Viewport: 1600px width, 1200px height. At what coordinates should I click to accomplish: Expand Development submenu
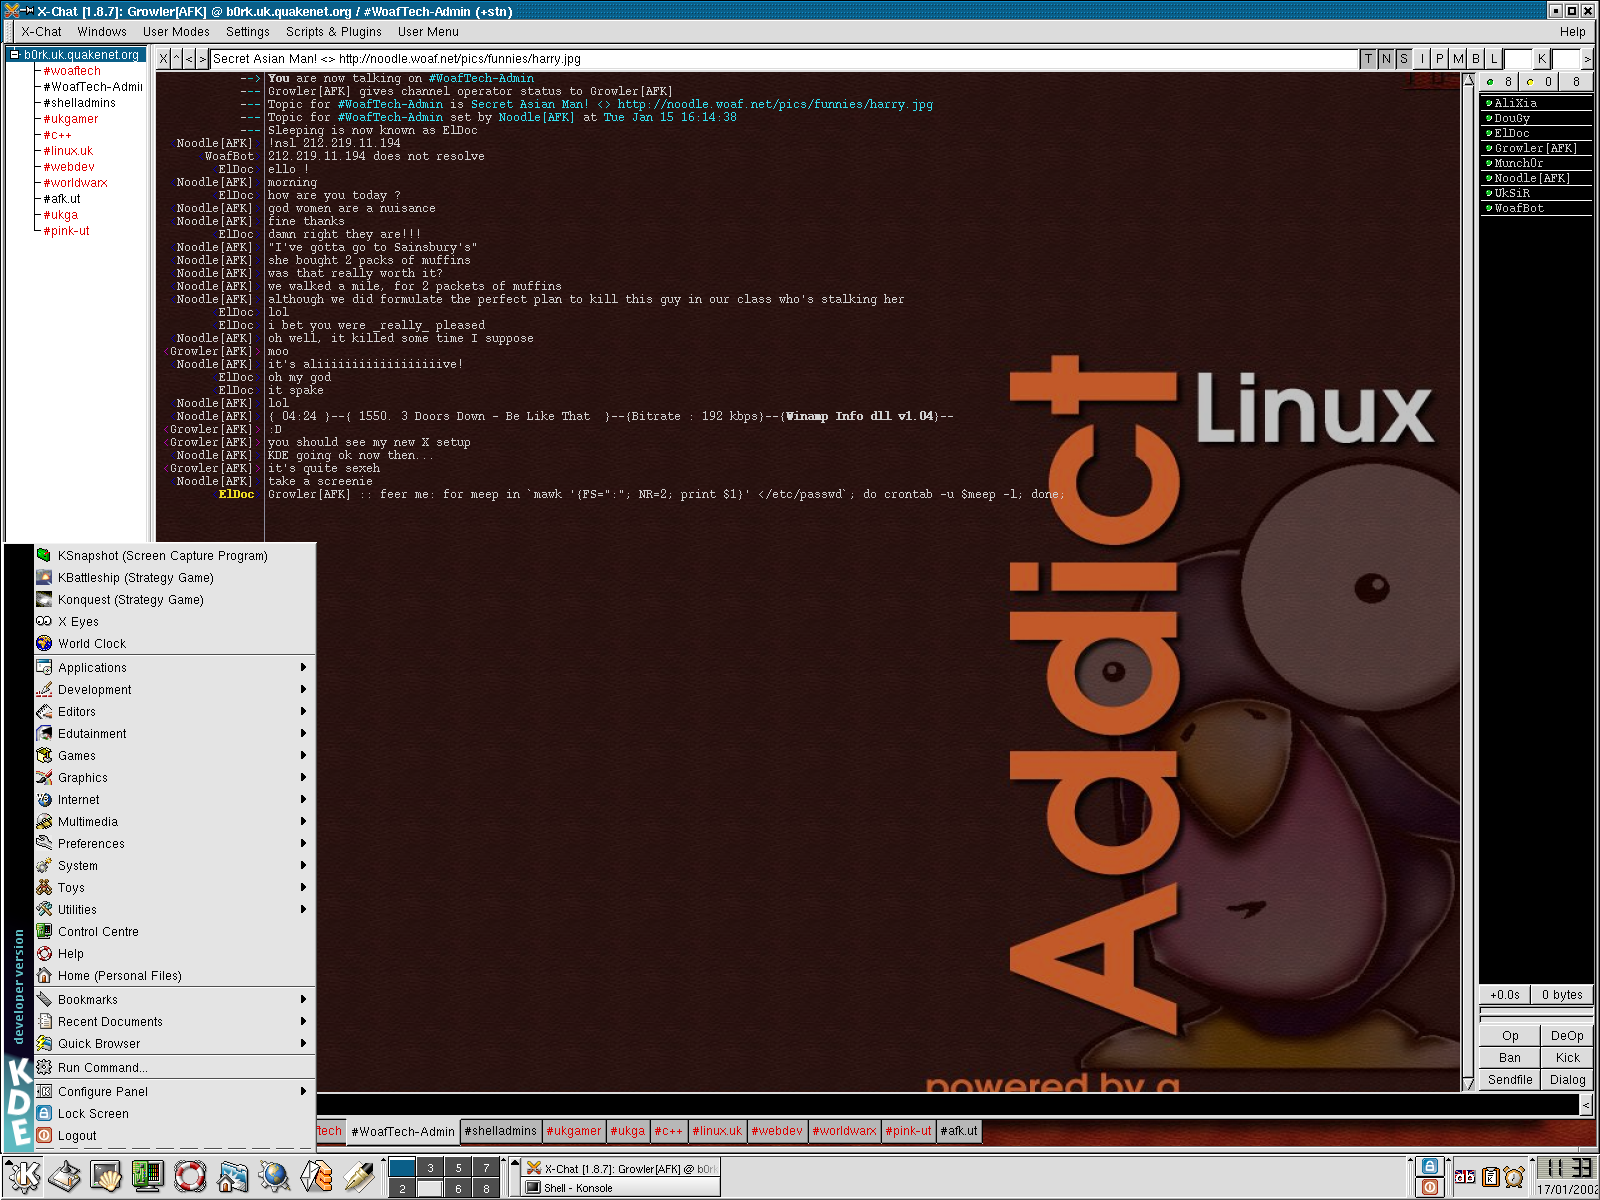tap(174, 690)
